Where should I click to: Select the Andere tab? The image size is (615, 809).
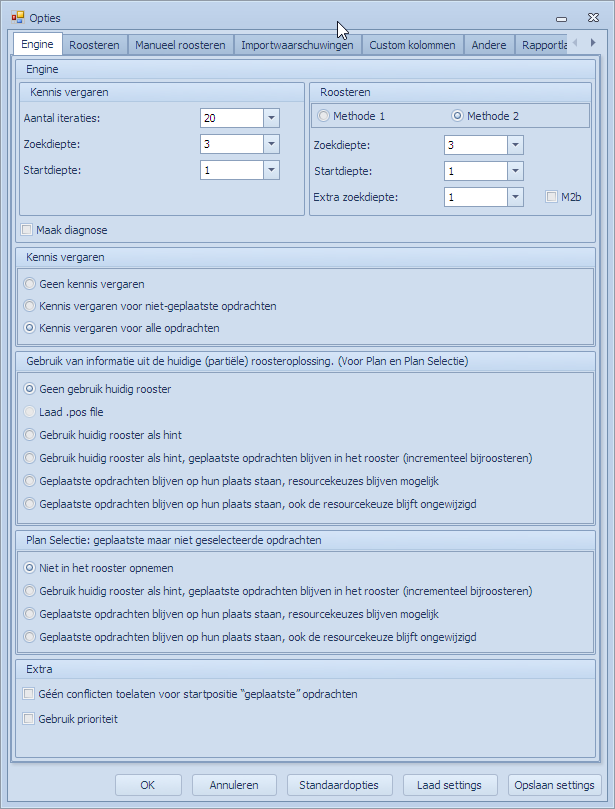click(489, 45)
